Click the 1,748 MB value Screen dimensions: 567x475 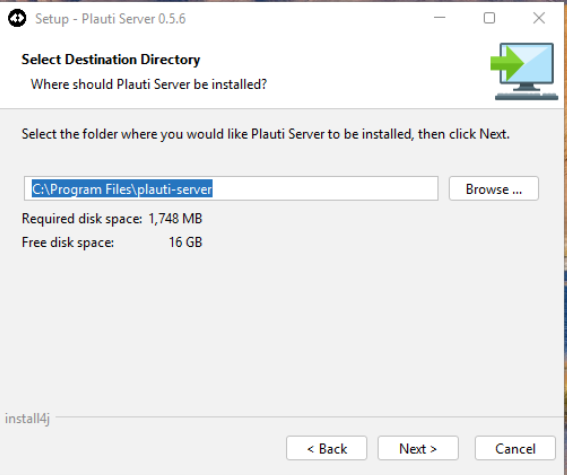pos(175,218)
